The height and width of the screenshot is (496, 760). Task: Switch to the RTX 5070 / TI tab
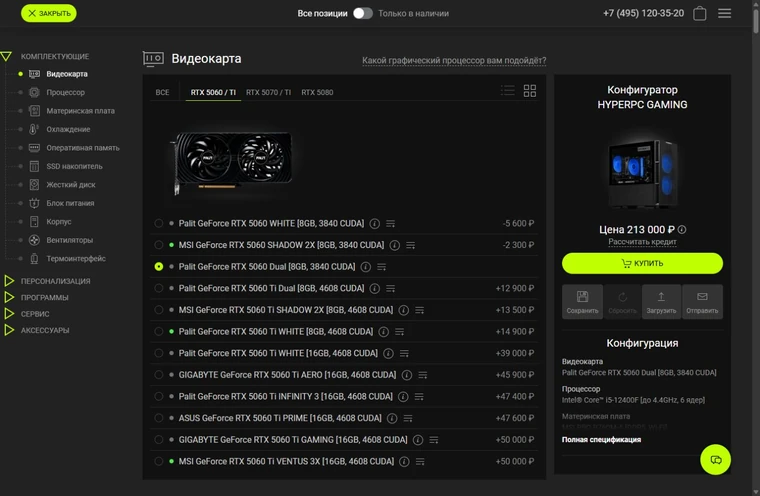pos(269,92)
